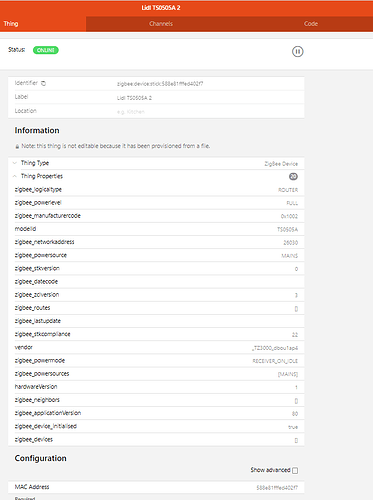
Task: Click the zigbee_manufacturercode row
Action: (156, 216)
